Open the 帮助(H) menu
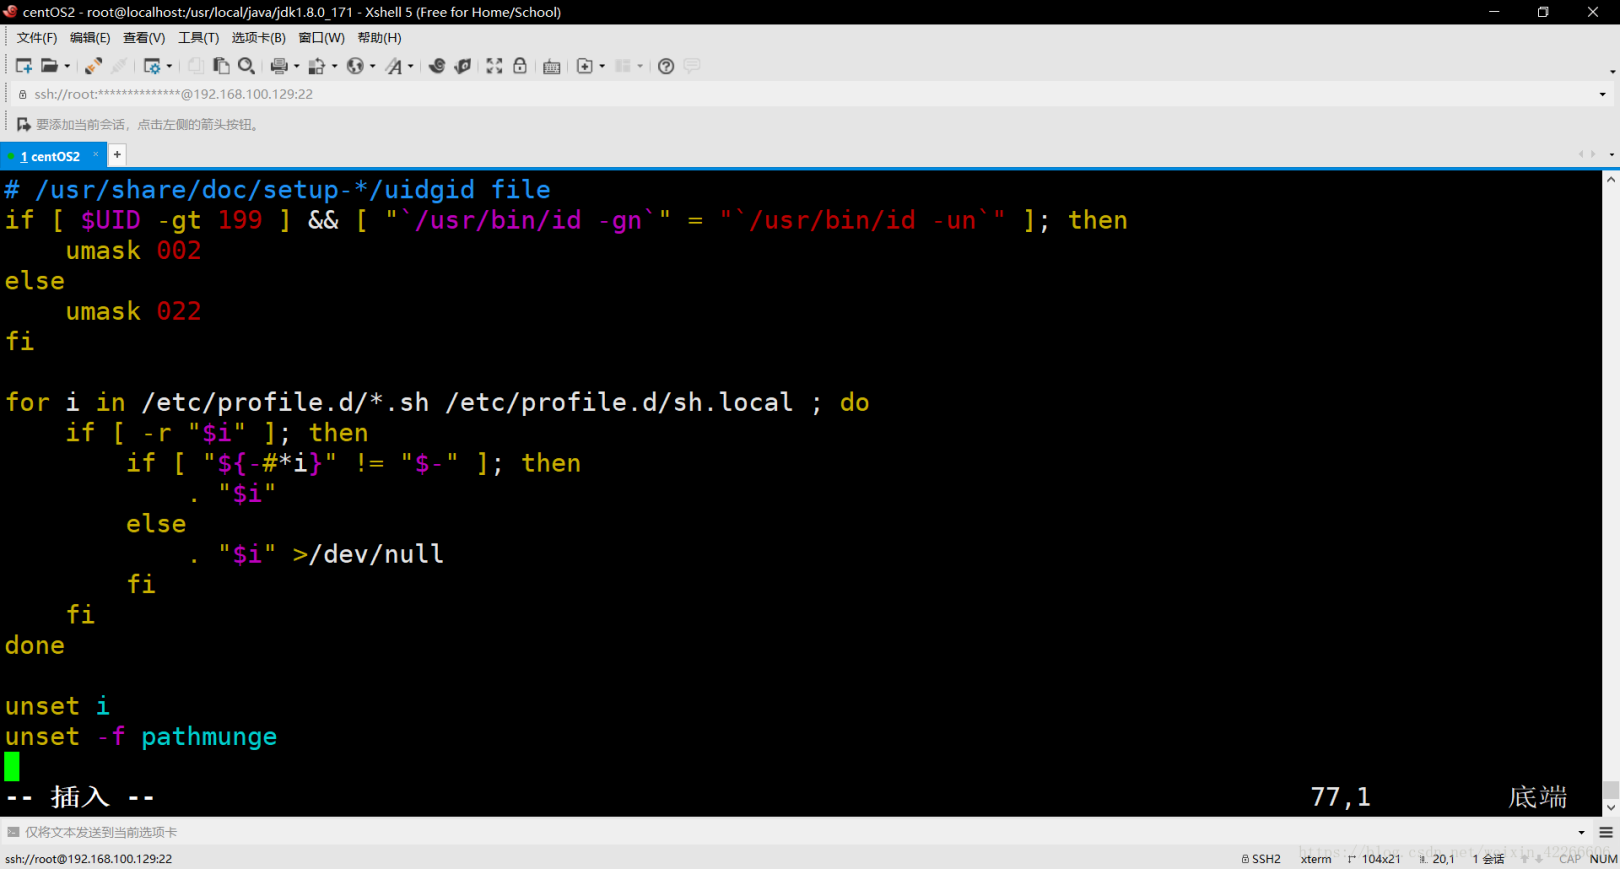This screenshot has width=1620, height=869. point(380,38)
